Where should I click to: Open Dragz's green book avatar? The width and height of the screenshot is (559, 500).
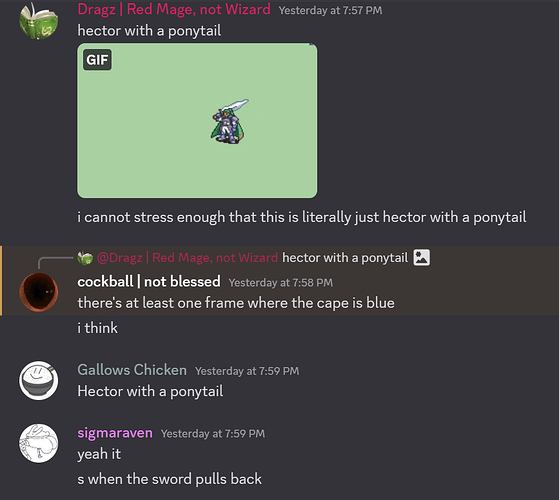point(39,21)
